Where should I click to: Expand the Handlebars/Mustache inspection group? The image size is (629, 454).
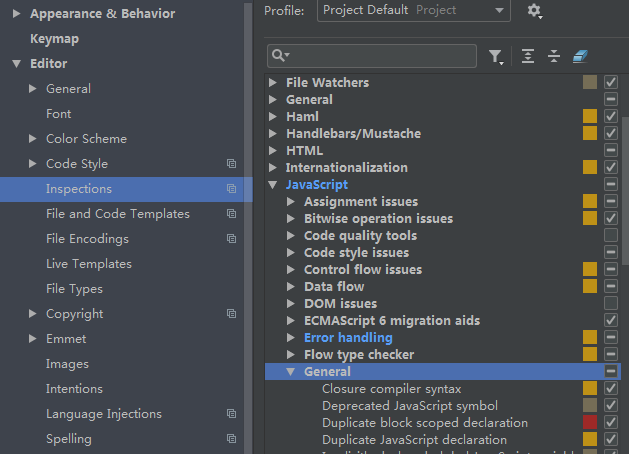click(274, 134)
